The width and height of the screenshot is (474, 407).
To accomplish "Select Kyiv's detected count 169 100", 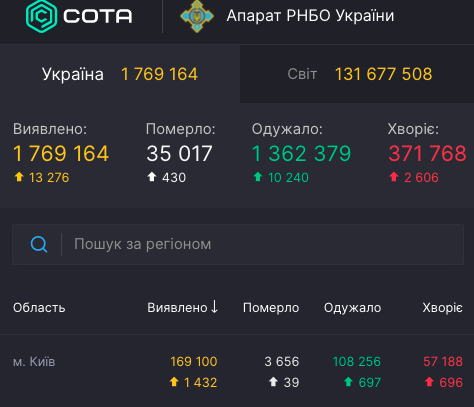I will click(194, 362).
